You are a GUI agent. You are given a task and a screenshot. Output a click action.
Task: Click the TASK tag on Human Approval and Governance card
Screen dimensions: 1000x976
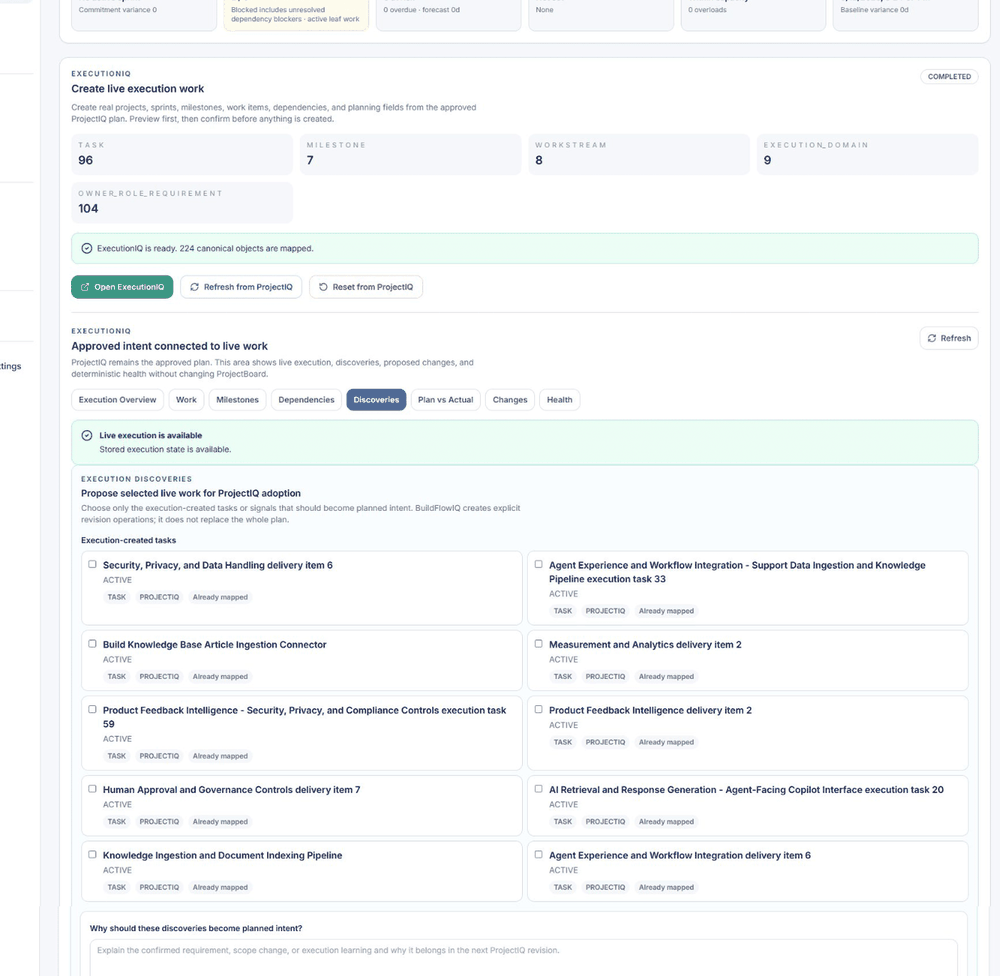[x=117, y=822]
